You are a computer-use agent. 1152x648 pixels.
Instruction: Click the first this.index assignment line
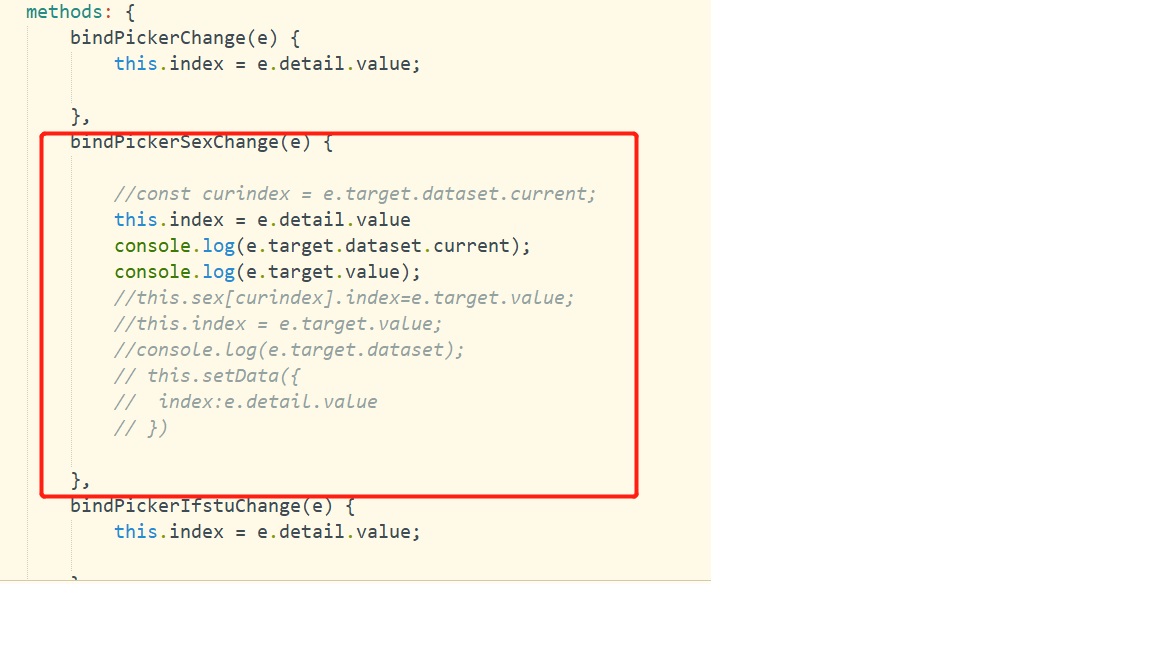tap(267, 64)
